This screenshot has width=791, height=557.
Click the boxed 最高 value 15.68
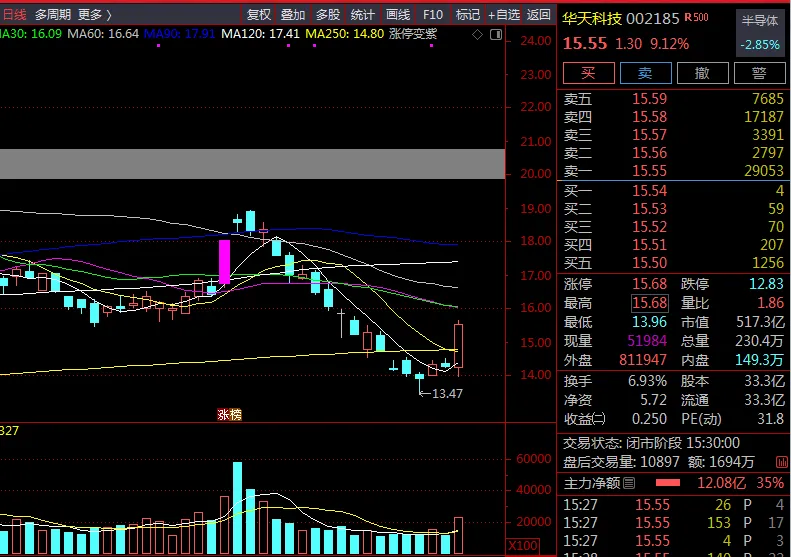point(650,303)
